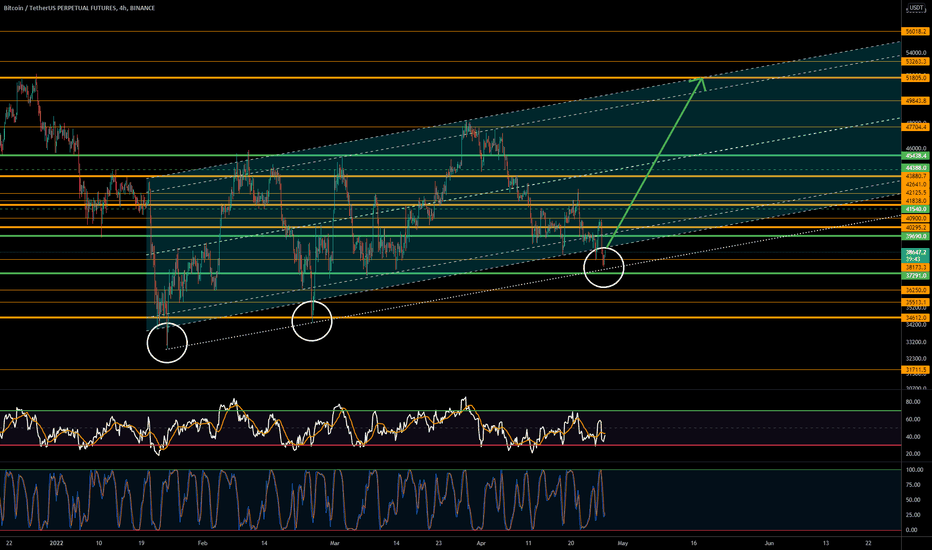Click the 54000.0 axis tick
932x550 pixels.
916,53
